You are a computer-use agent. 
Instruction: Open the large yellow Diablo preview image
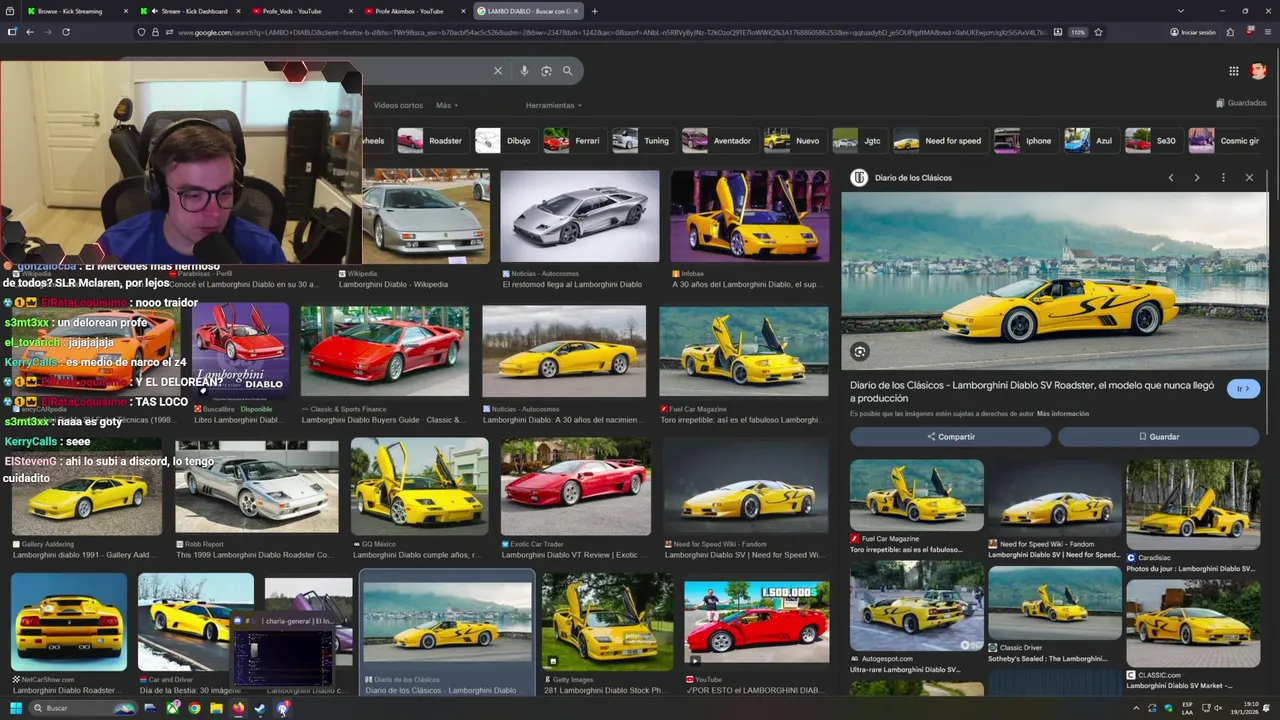tap(1054, 281)
